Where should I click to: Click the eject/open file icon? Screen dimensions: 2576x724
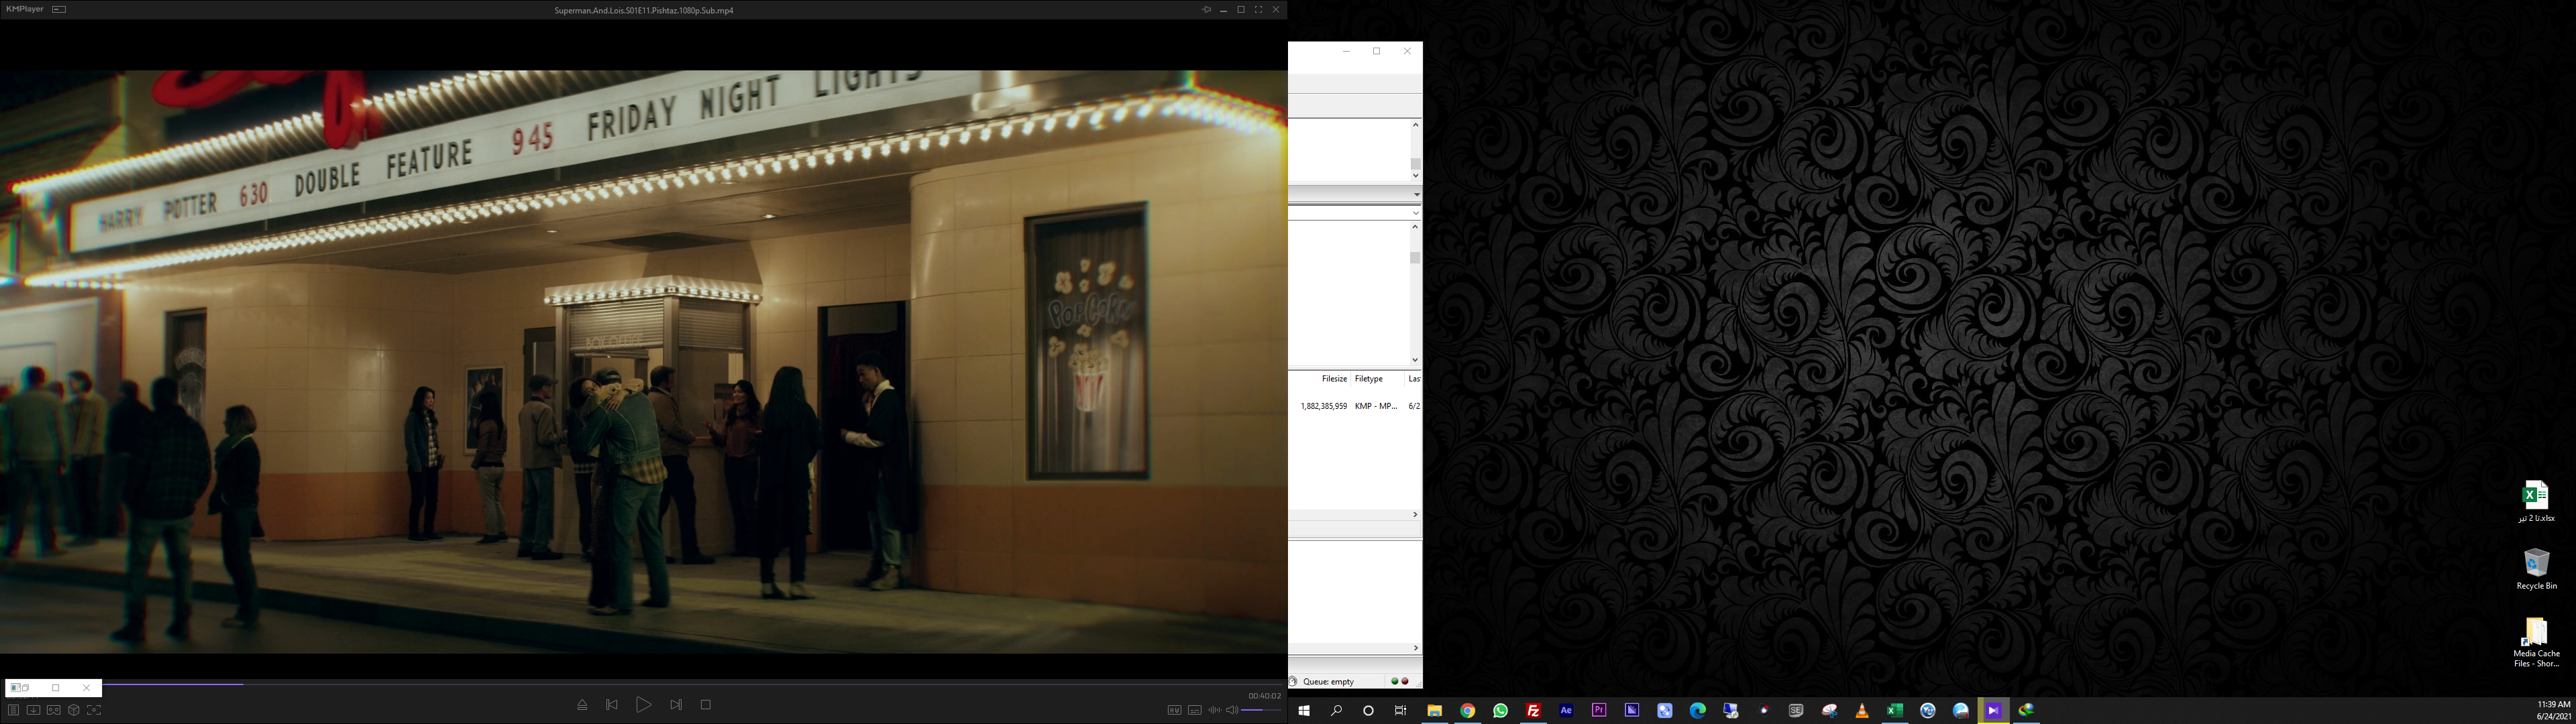coord(582,705)
